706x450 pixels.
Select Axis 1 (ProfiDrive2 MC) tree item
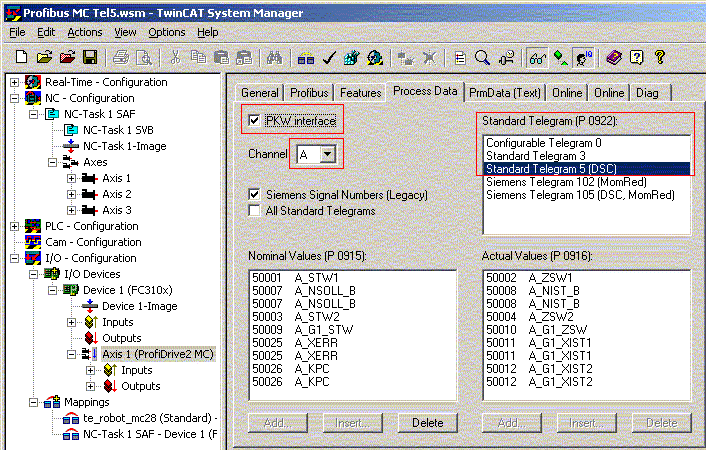[158, 354]
